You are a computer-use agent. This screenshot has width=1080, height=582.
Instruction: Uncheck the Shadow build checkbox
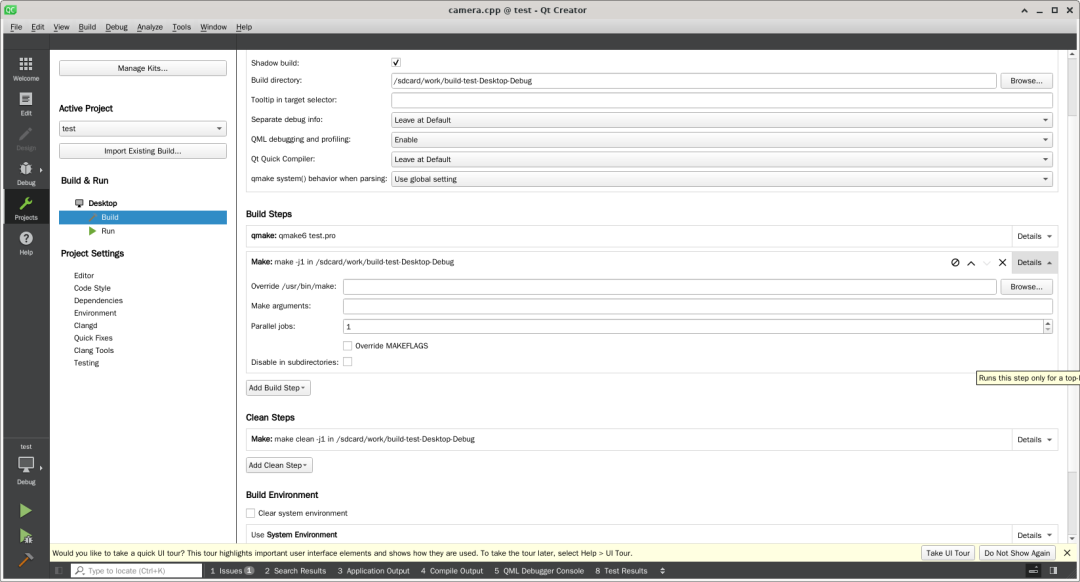tap(396, 63)
